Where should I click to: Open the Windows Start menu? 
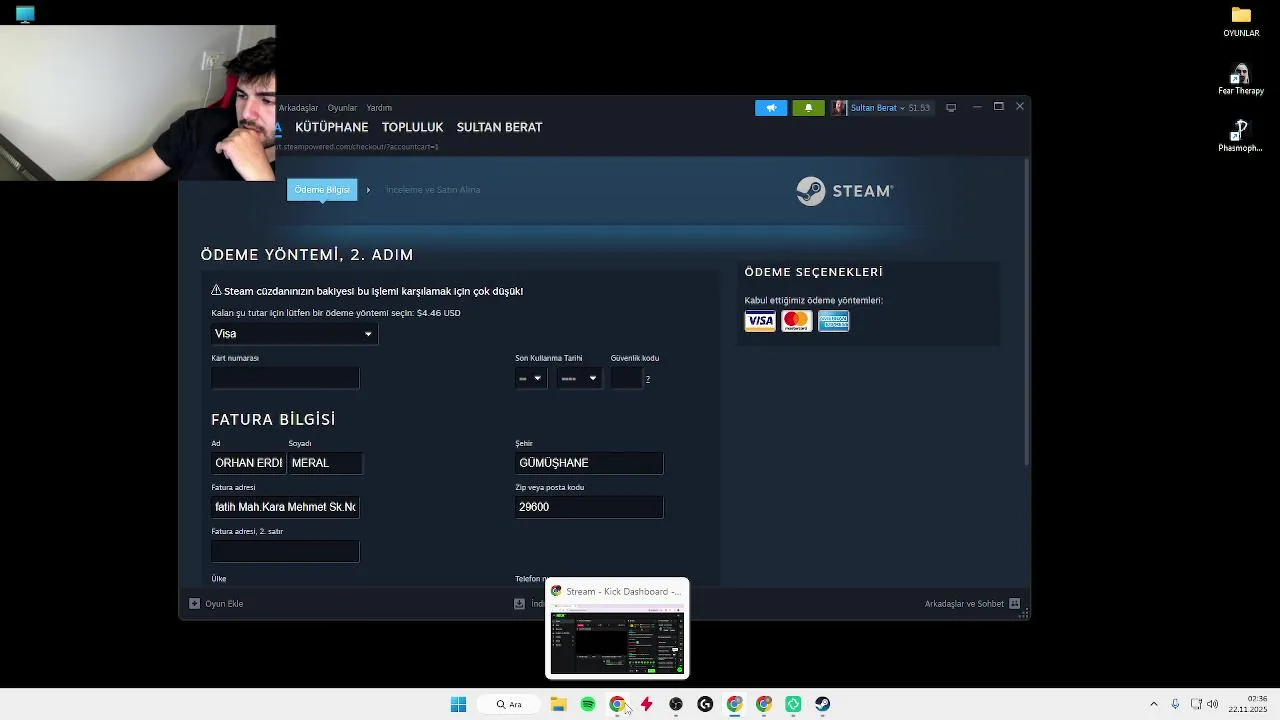coord(458,704)
